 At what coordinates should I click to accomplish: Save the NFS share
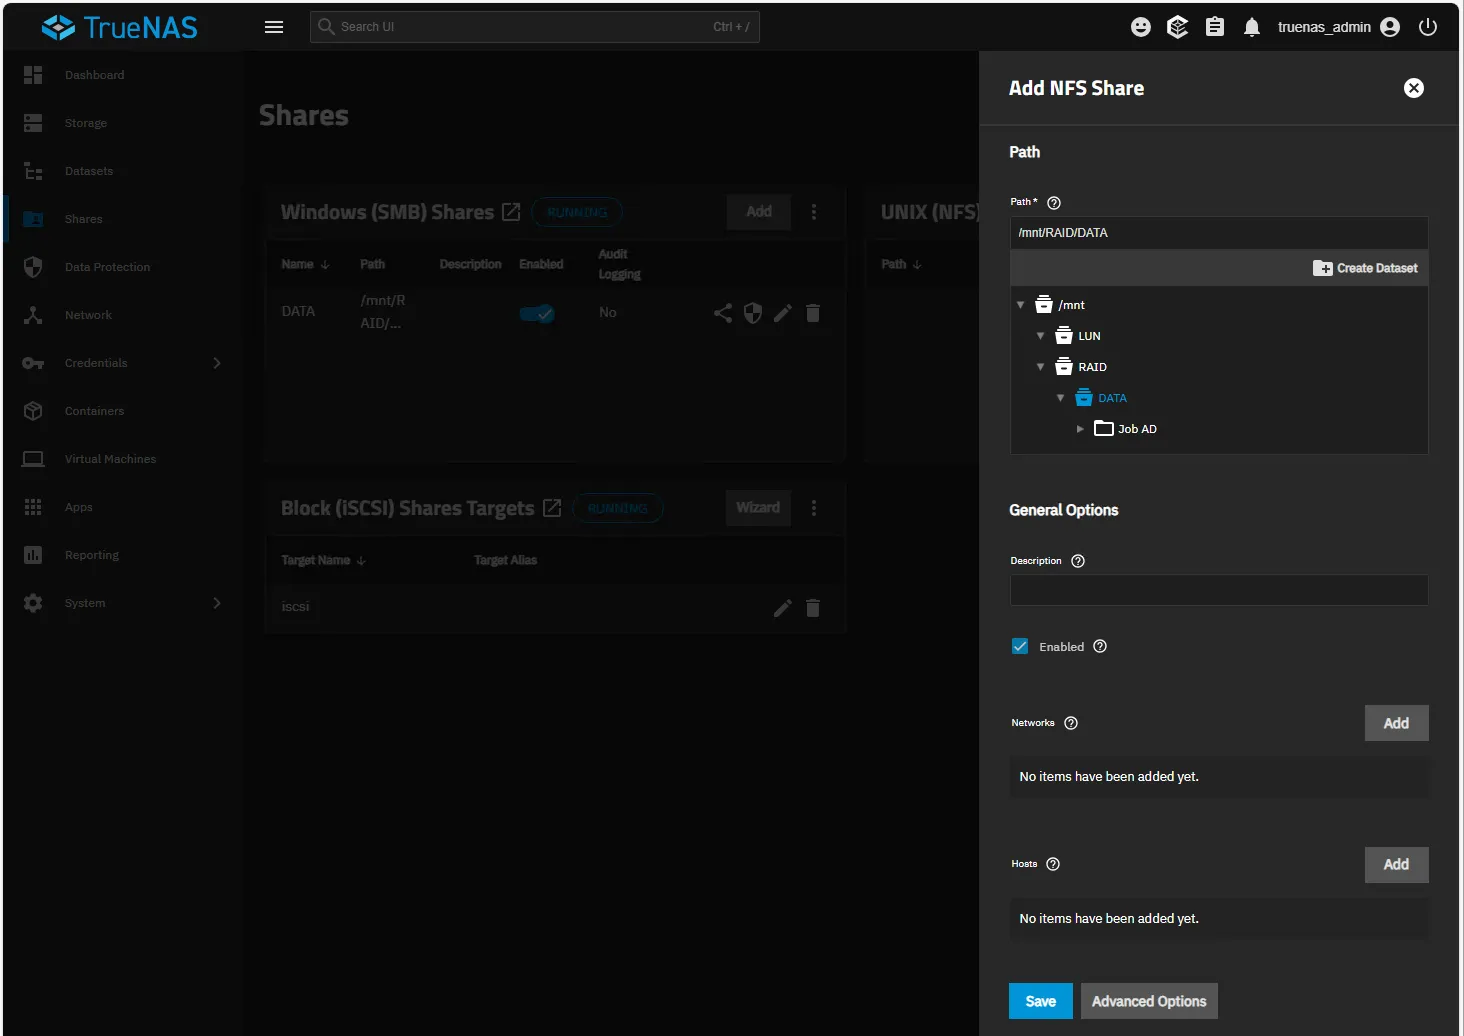[x=1040, y=1001]
